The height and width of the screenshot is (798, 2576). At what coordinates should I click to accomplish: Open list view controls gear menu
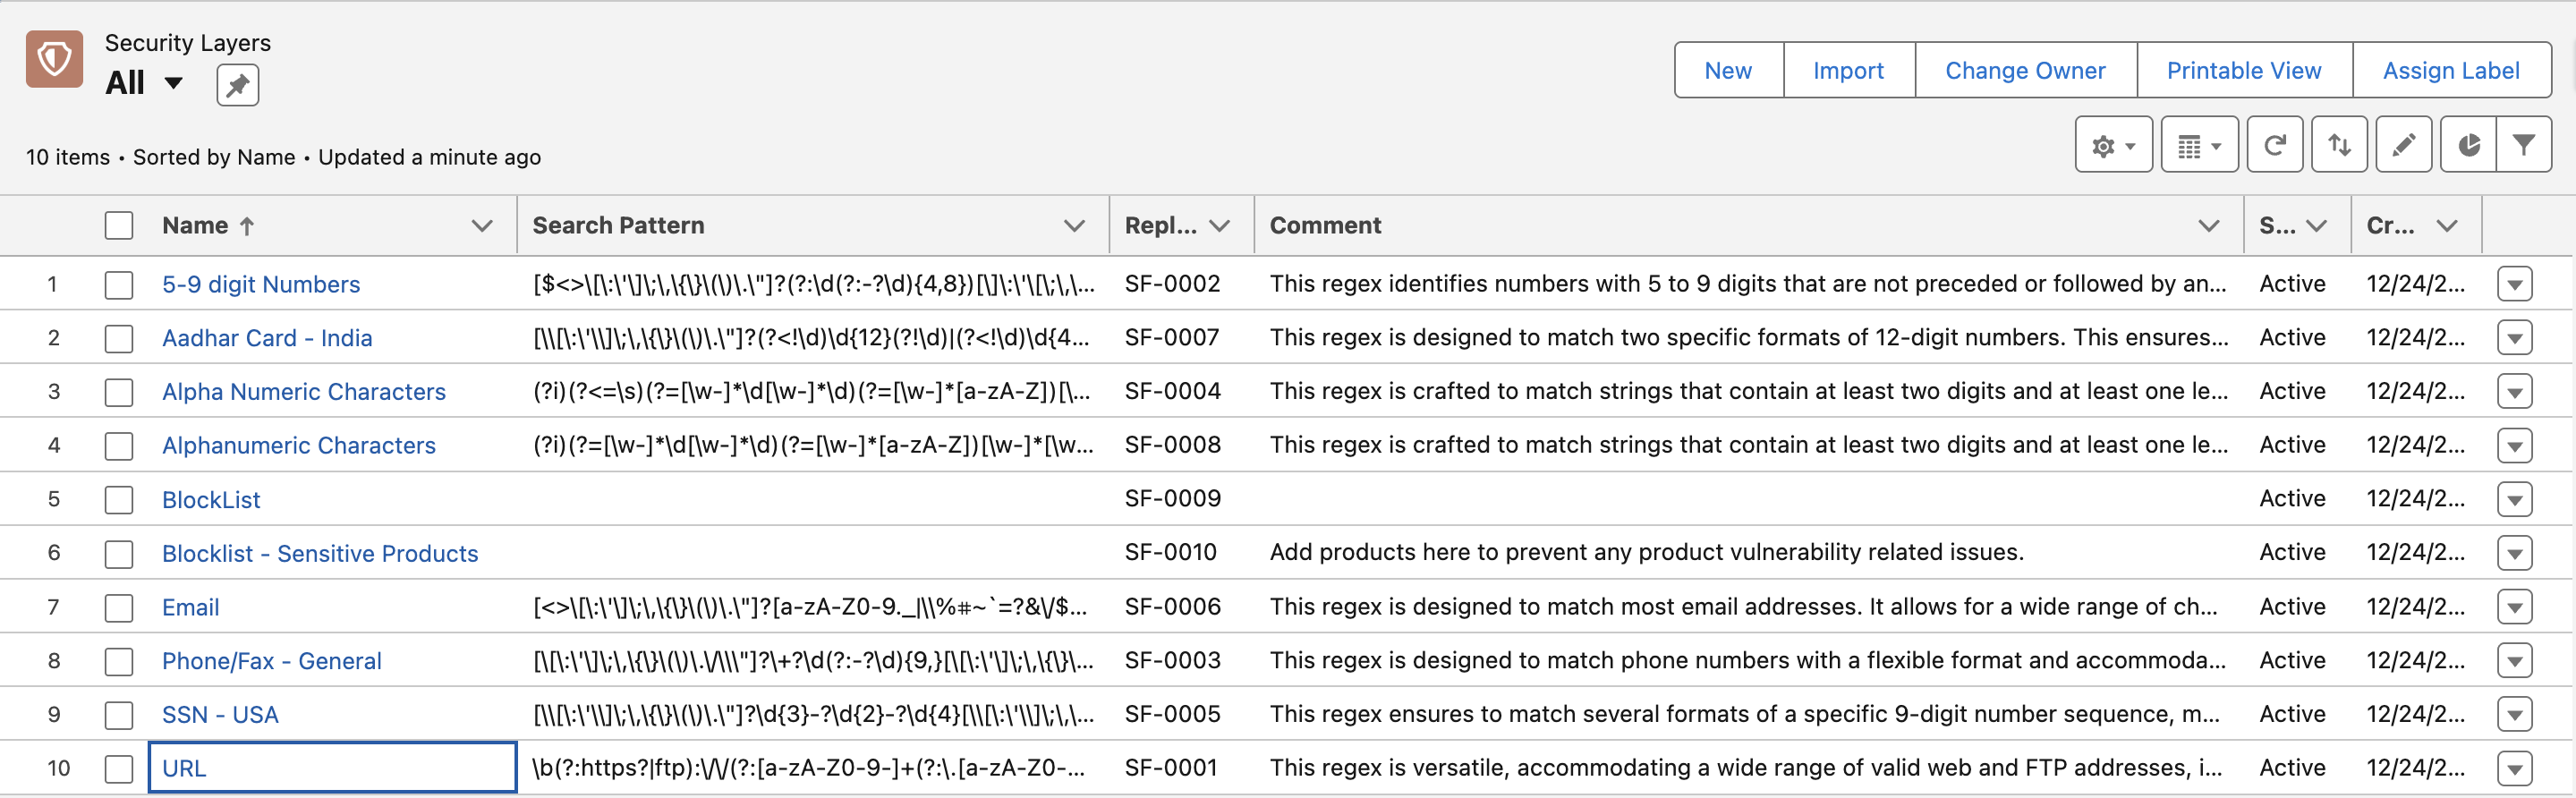[x=2112, y=146]
